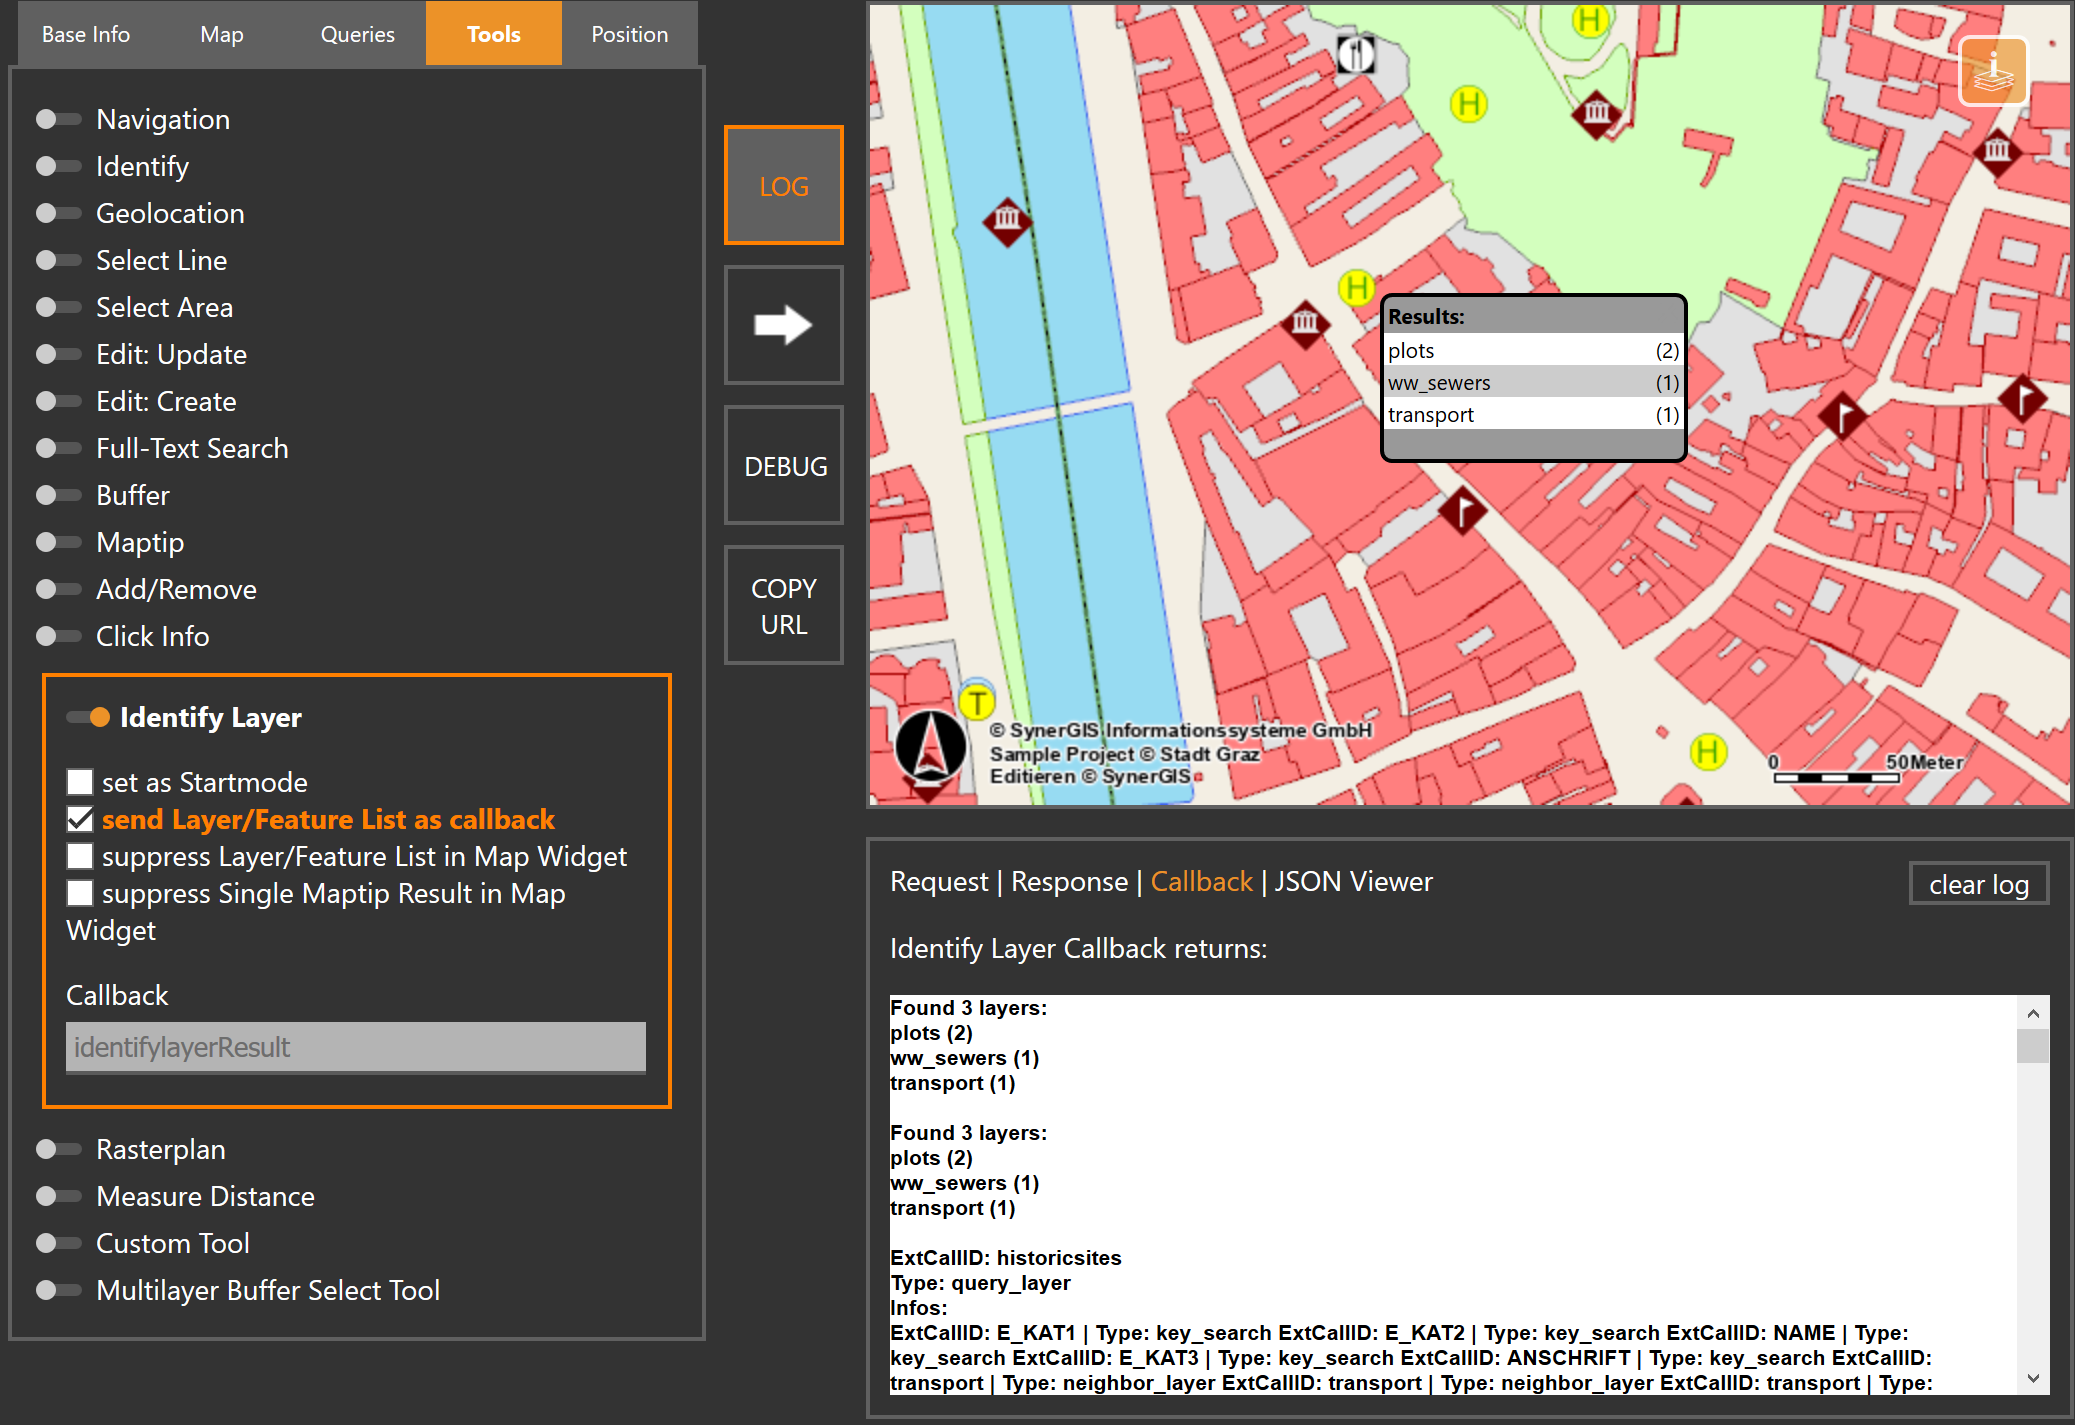
Task: Switch to the Queries tab
Action: click(356, 33)
